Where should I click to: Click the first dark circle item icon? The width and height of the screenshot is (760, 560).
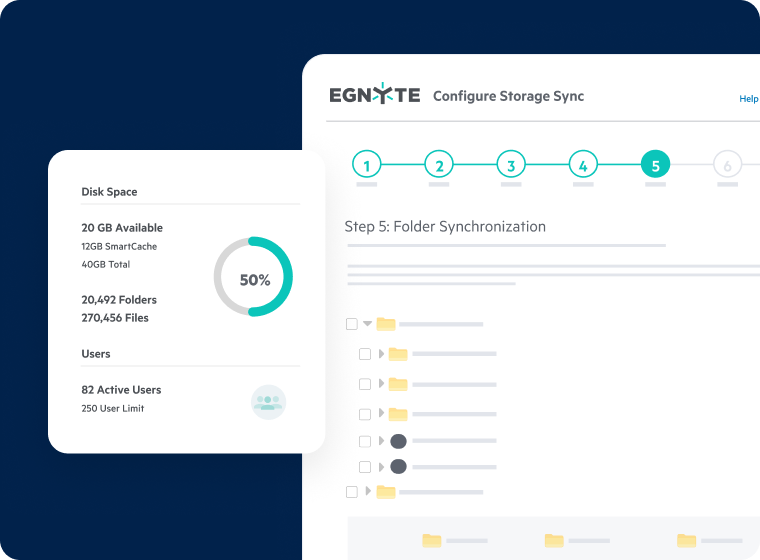(398, 441)
